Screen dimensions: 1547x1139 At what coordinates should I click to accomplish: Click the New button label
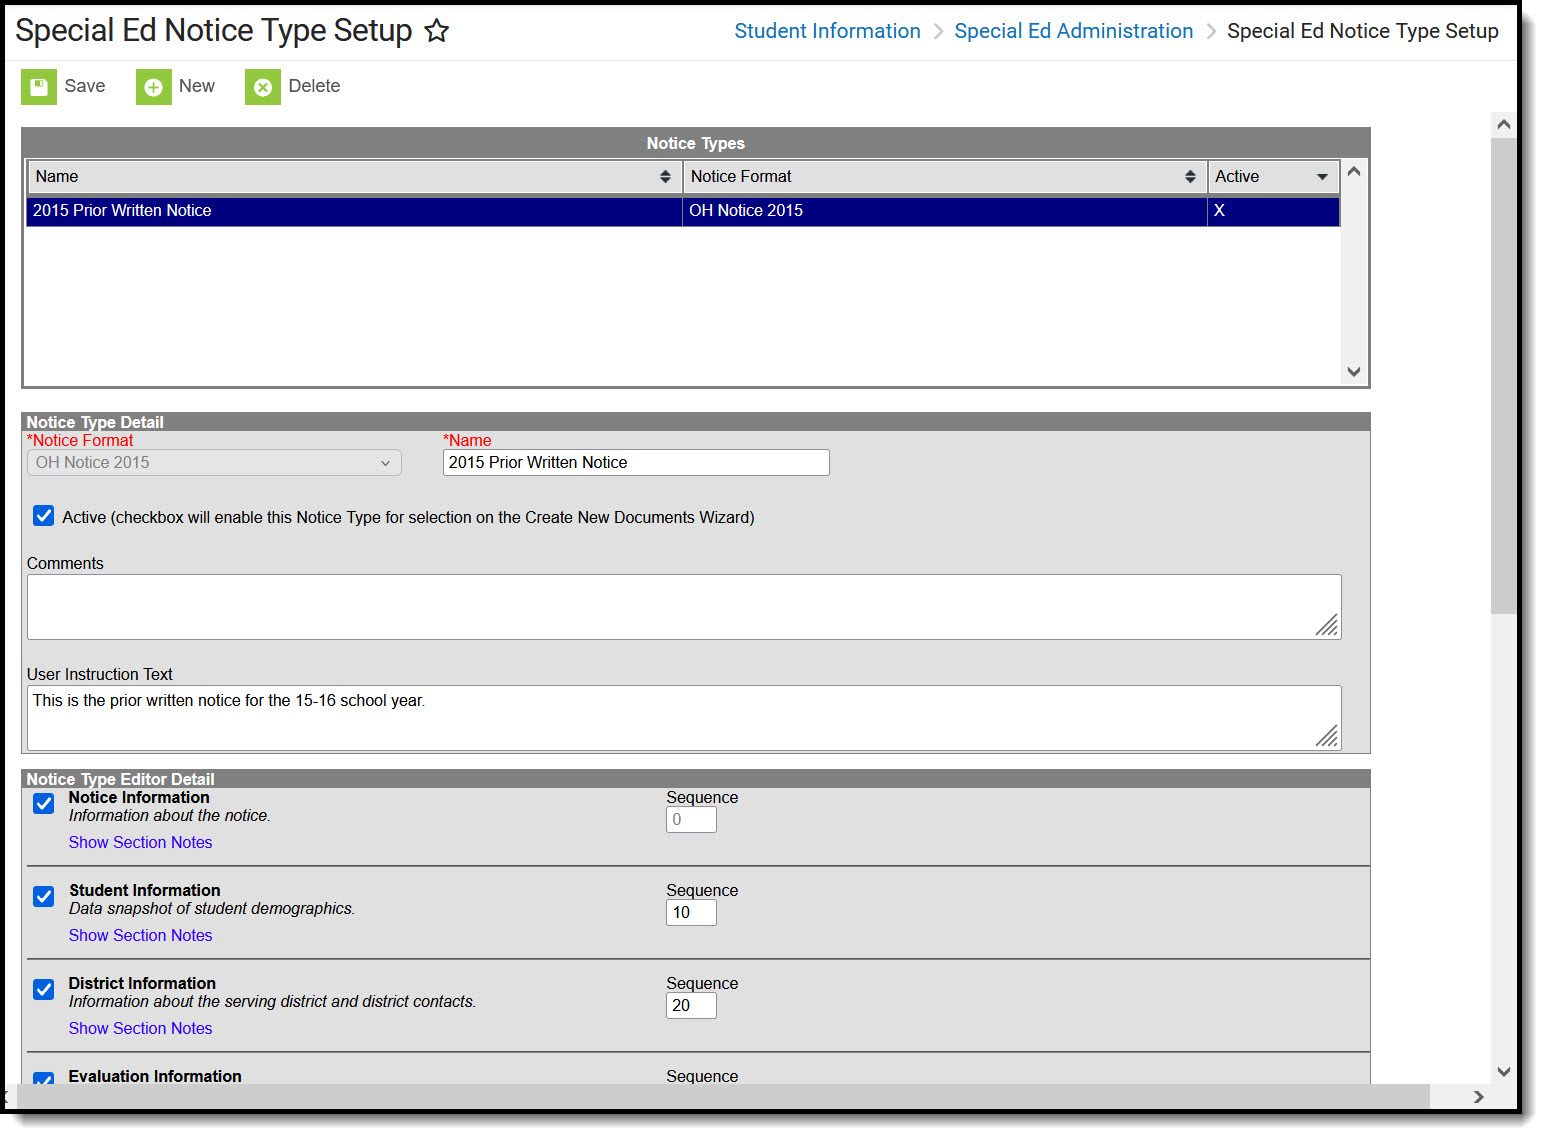tap(197, 87)
